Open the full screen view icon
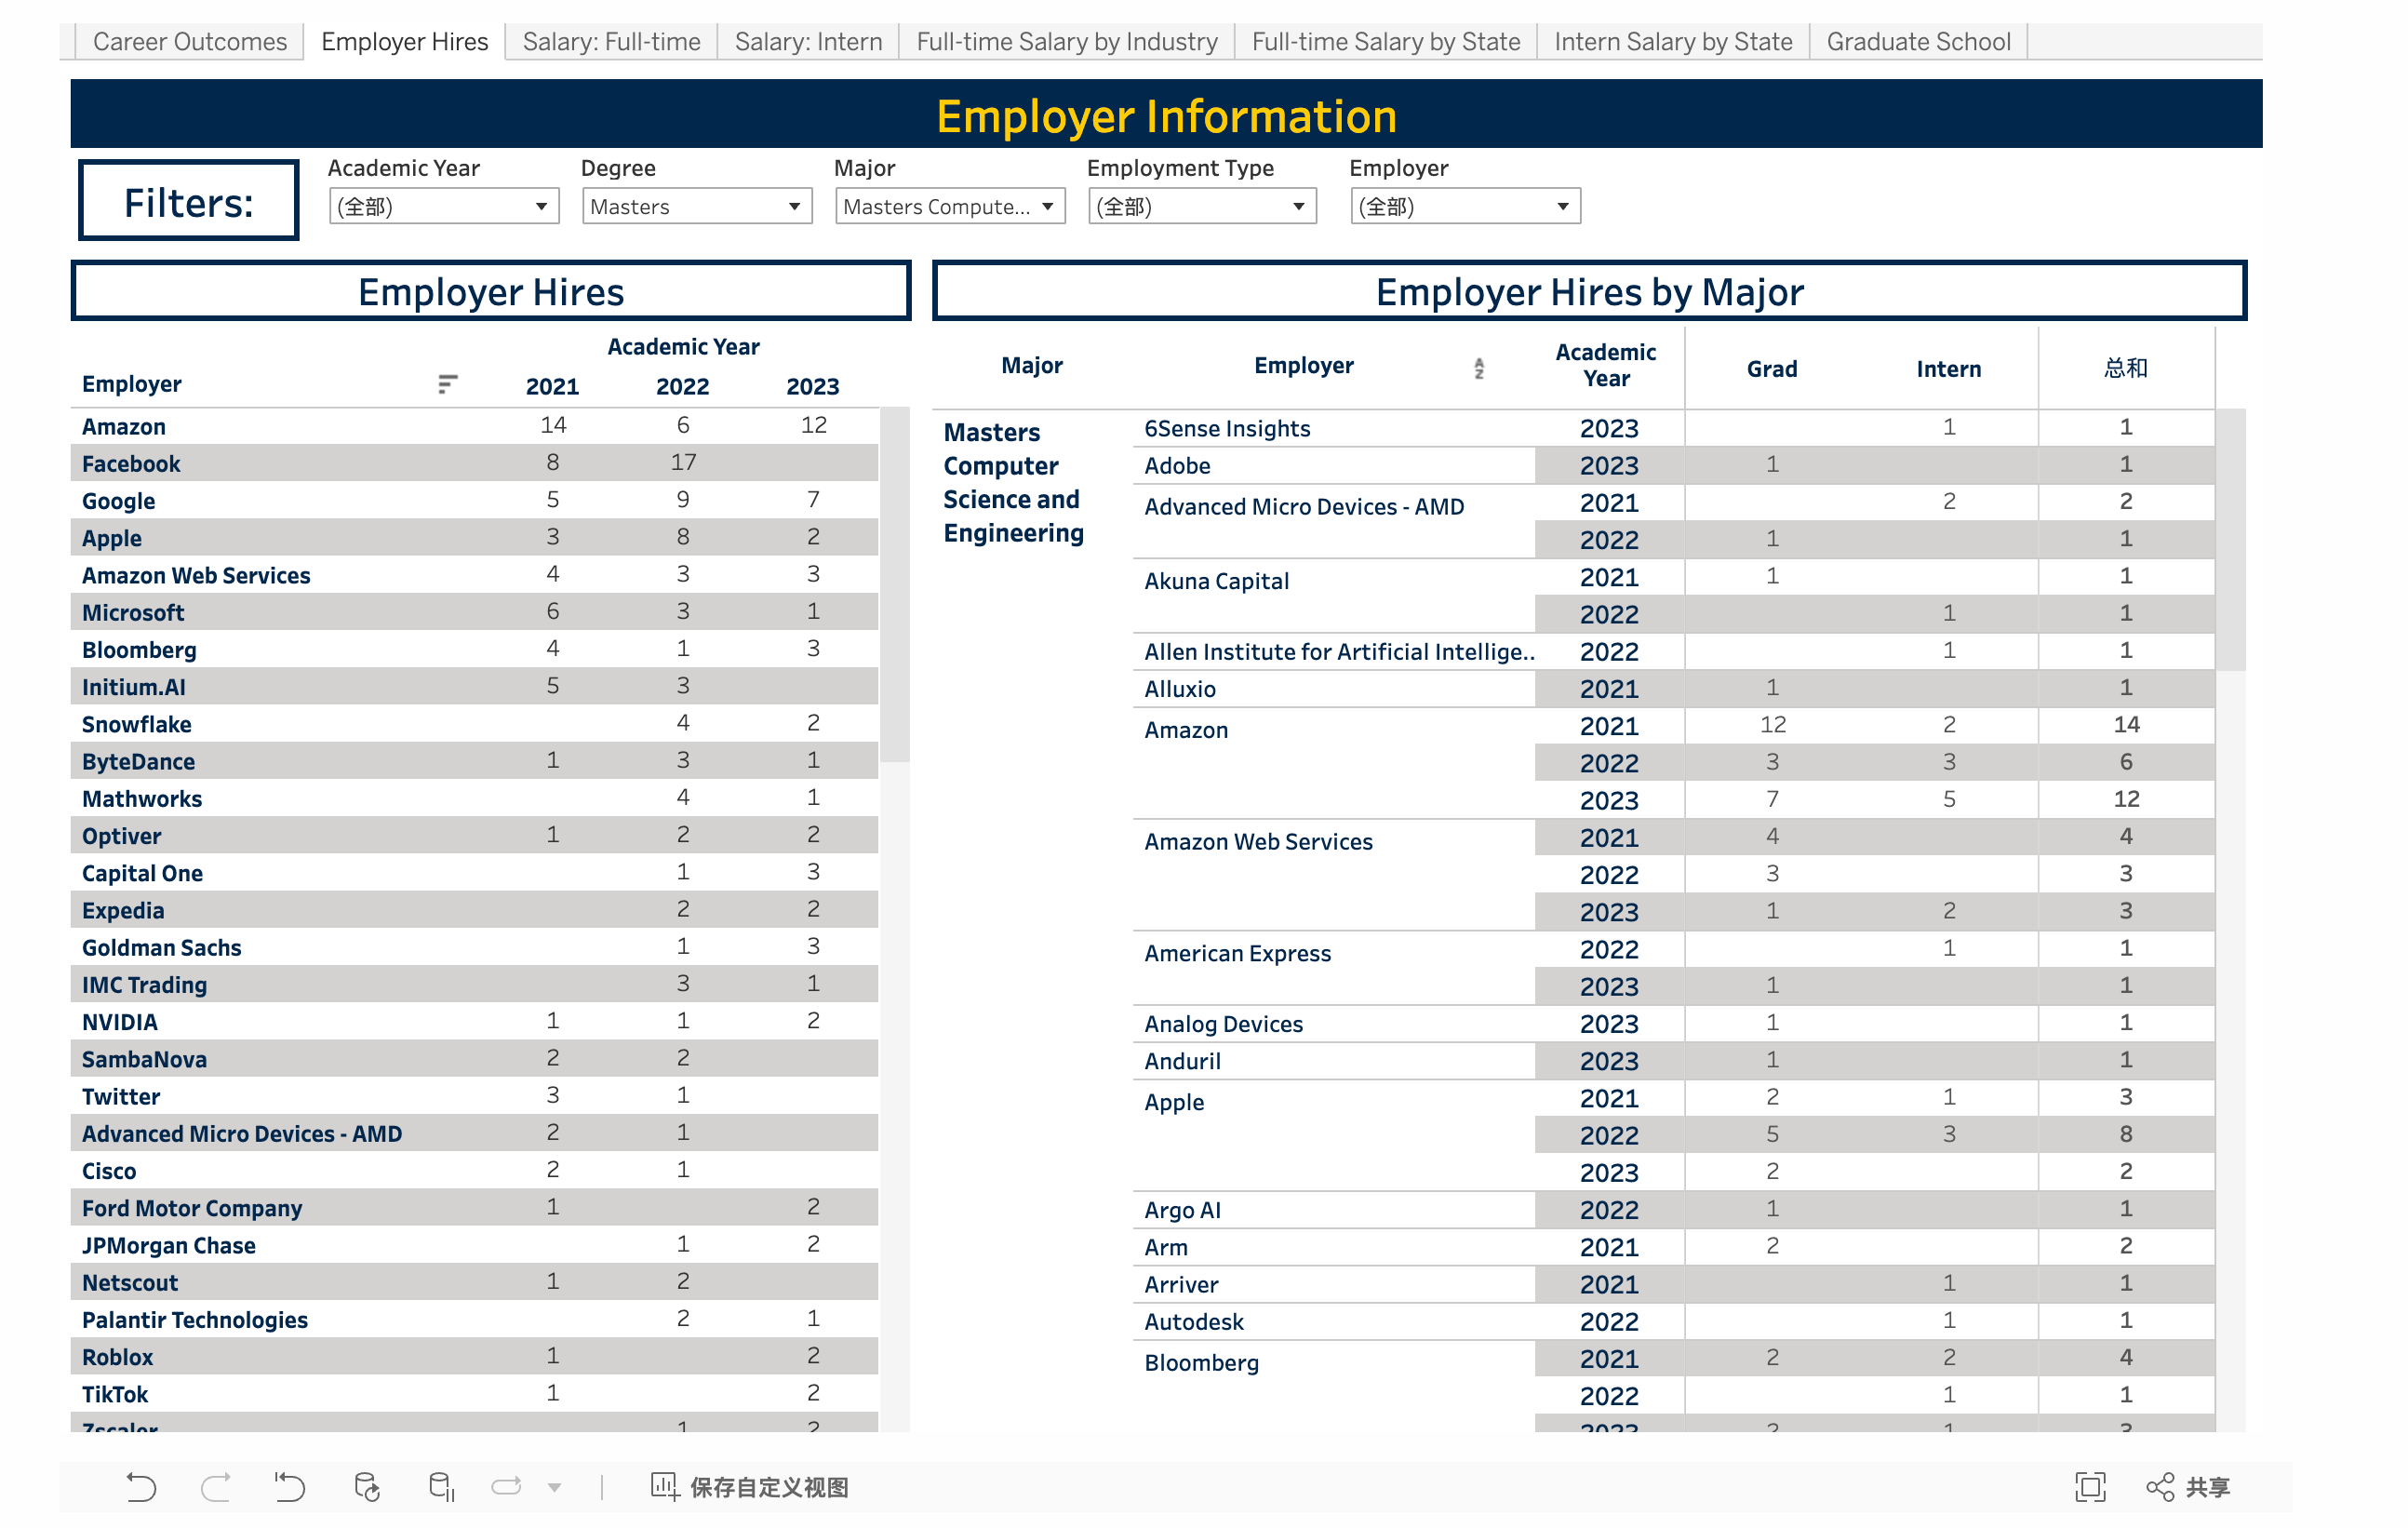2408x1528 pixels. (x=2090, y=1487)
